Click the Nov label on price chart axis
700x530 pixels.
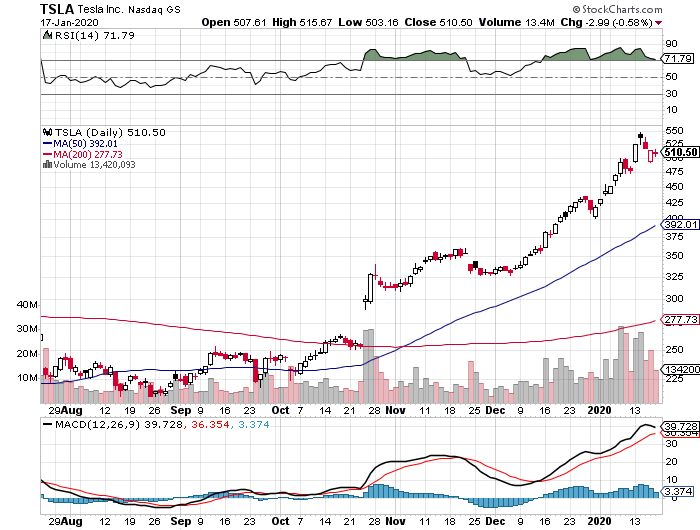395,410
